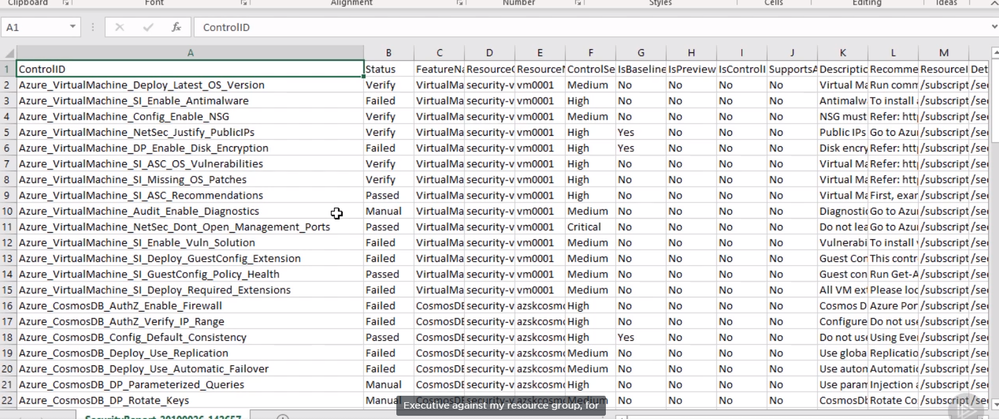The width and height of the screenshot is (999, 419).
Task: Click the IsPreview header cell
Action: coord(691,69)
